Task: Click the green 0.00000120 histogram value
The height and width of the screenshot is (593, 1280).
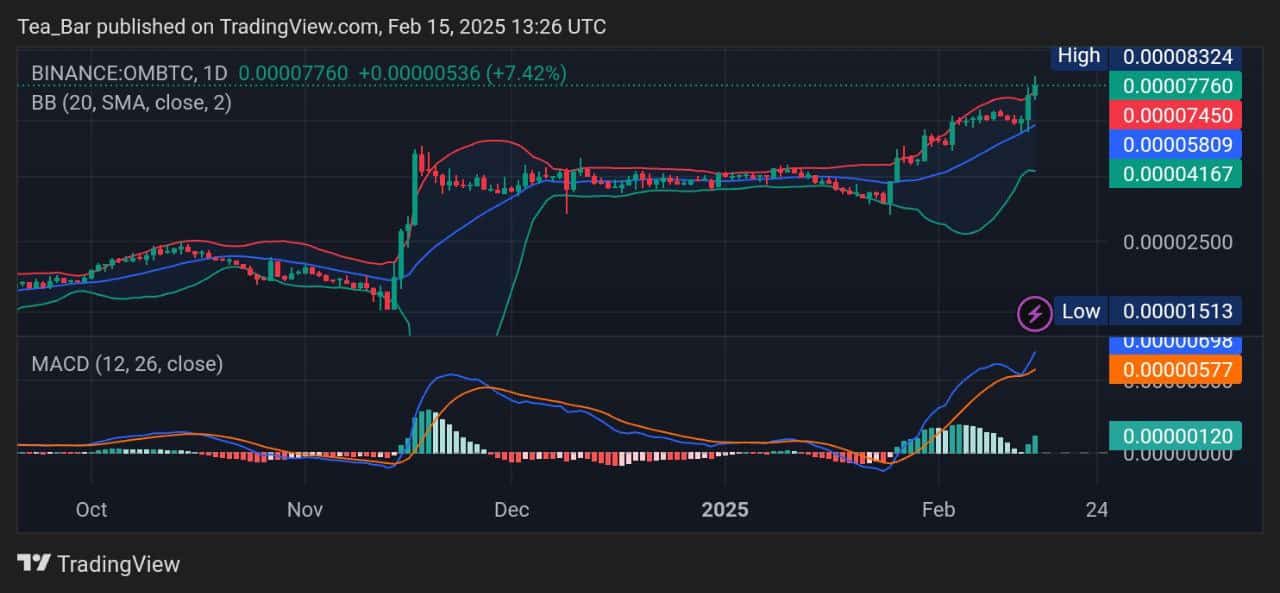Action: tap(1177, 436)
